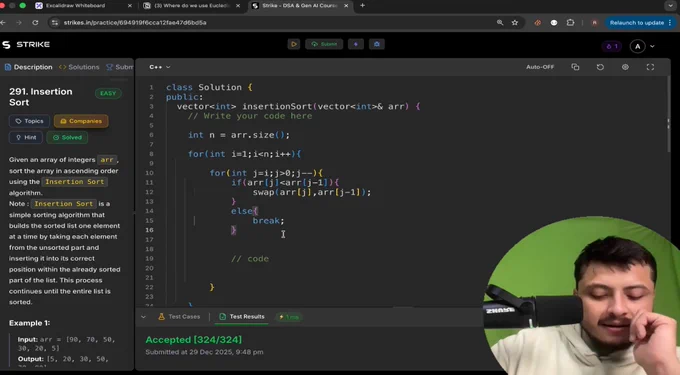Show Companies for this problem

(x=81, y=121)
